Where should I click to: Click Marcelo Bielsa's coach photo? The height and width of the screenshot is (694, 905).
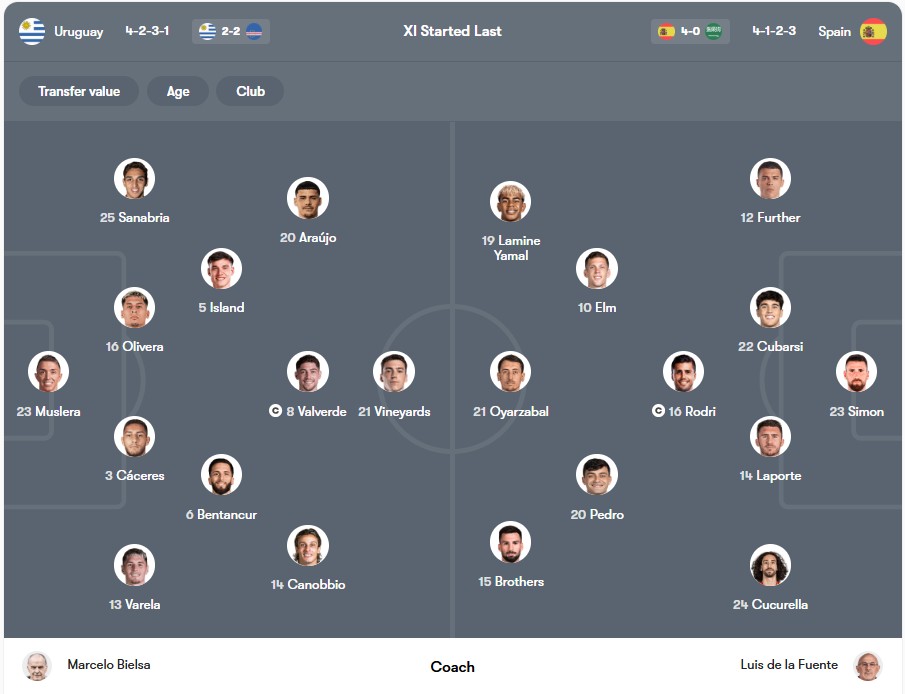pyautogui.click(x=37, y=666)
